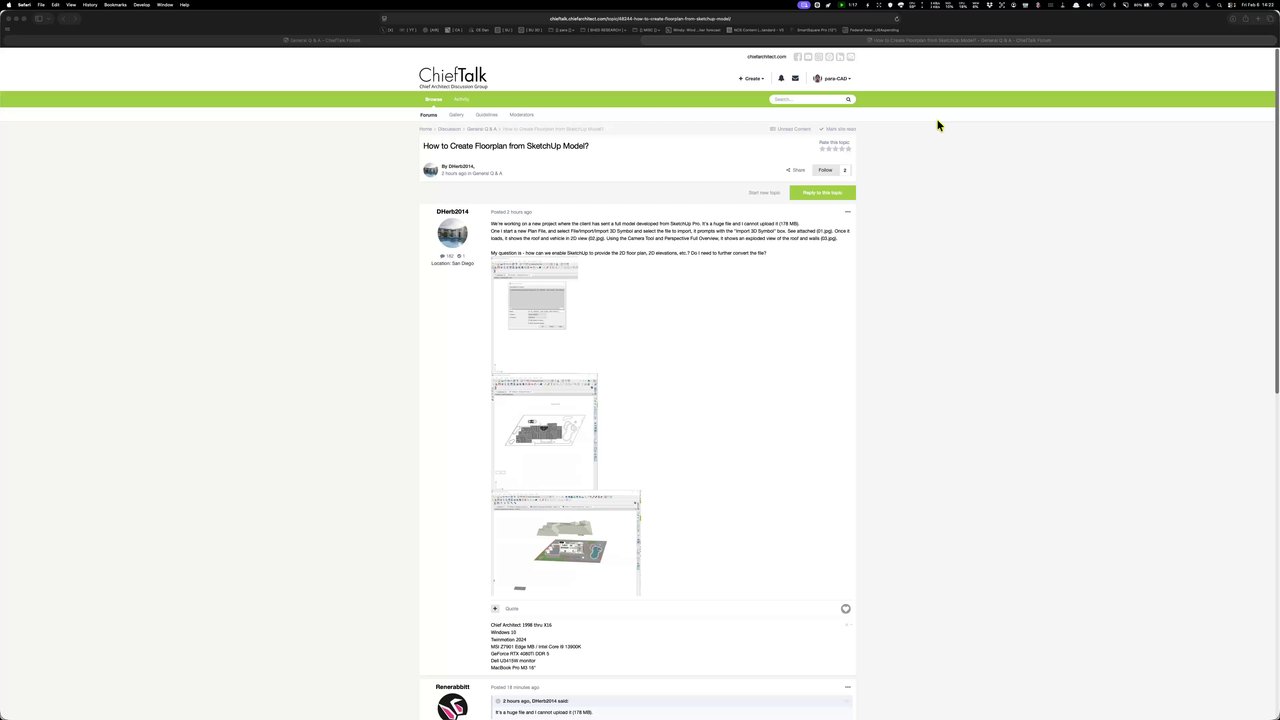Click the Share button

(x=795, y=170)
